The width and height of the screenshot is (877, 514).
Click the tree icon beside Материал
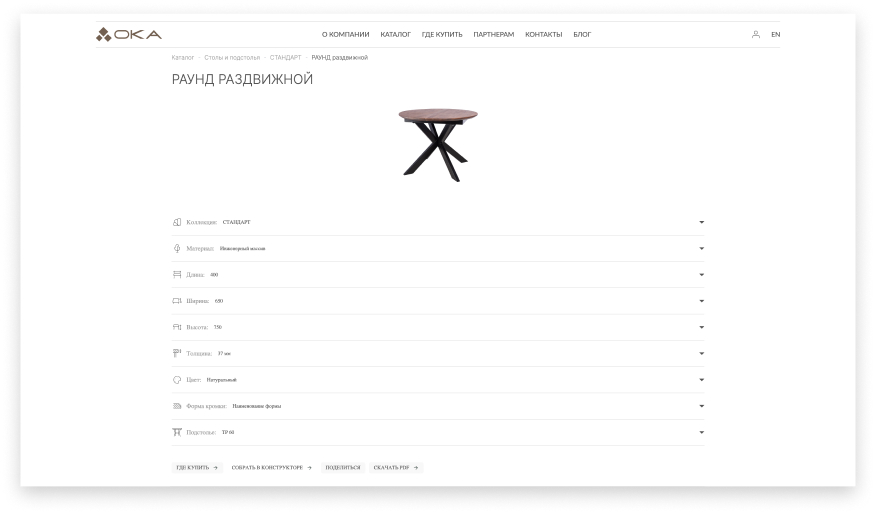click(x=177, y=248)
